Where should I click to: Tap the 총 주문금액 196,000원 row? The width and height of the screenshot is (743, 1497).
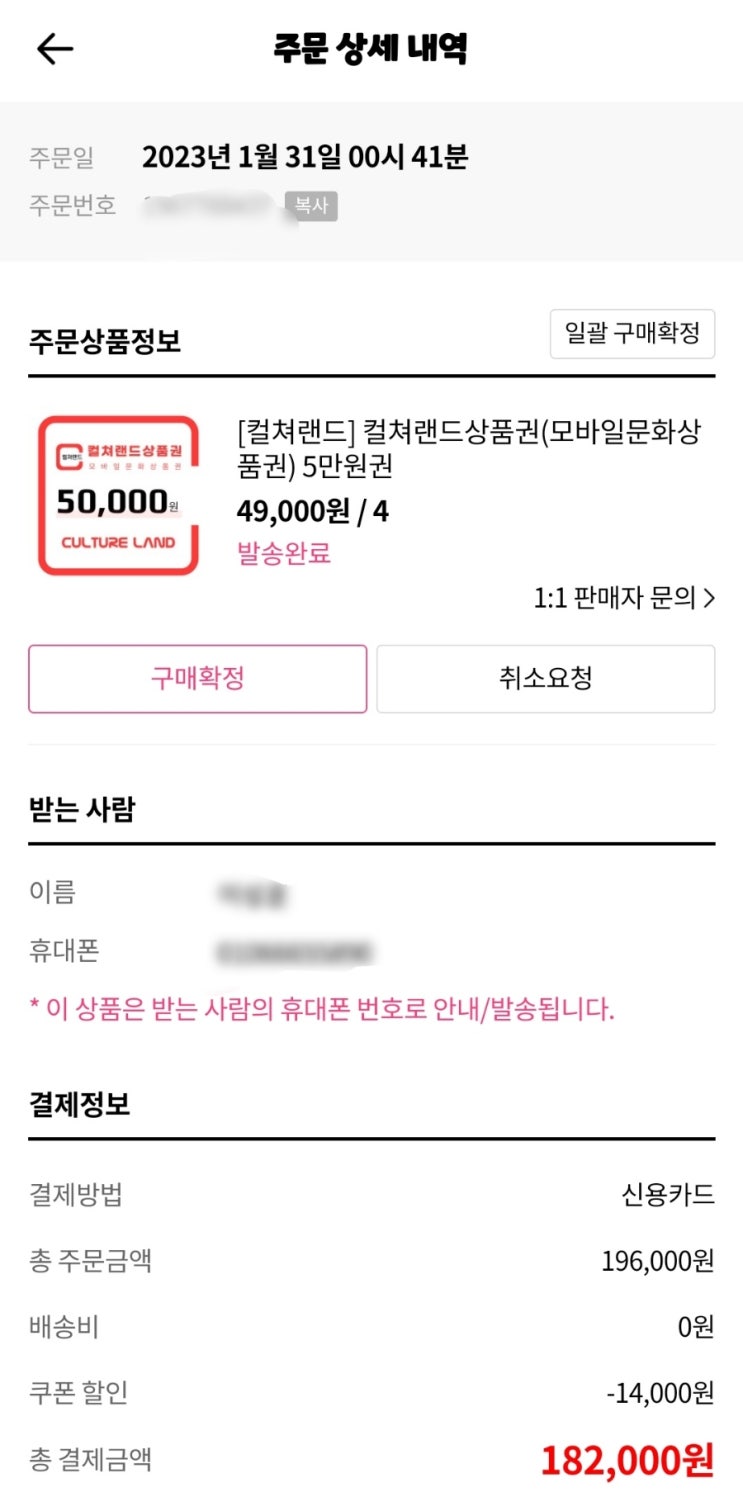point(372,1260)
